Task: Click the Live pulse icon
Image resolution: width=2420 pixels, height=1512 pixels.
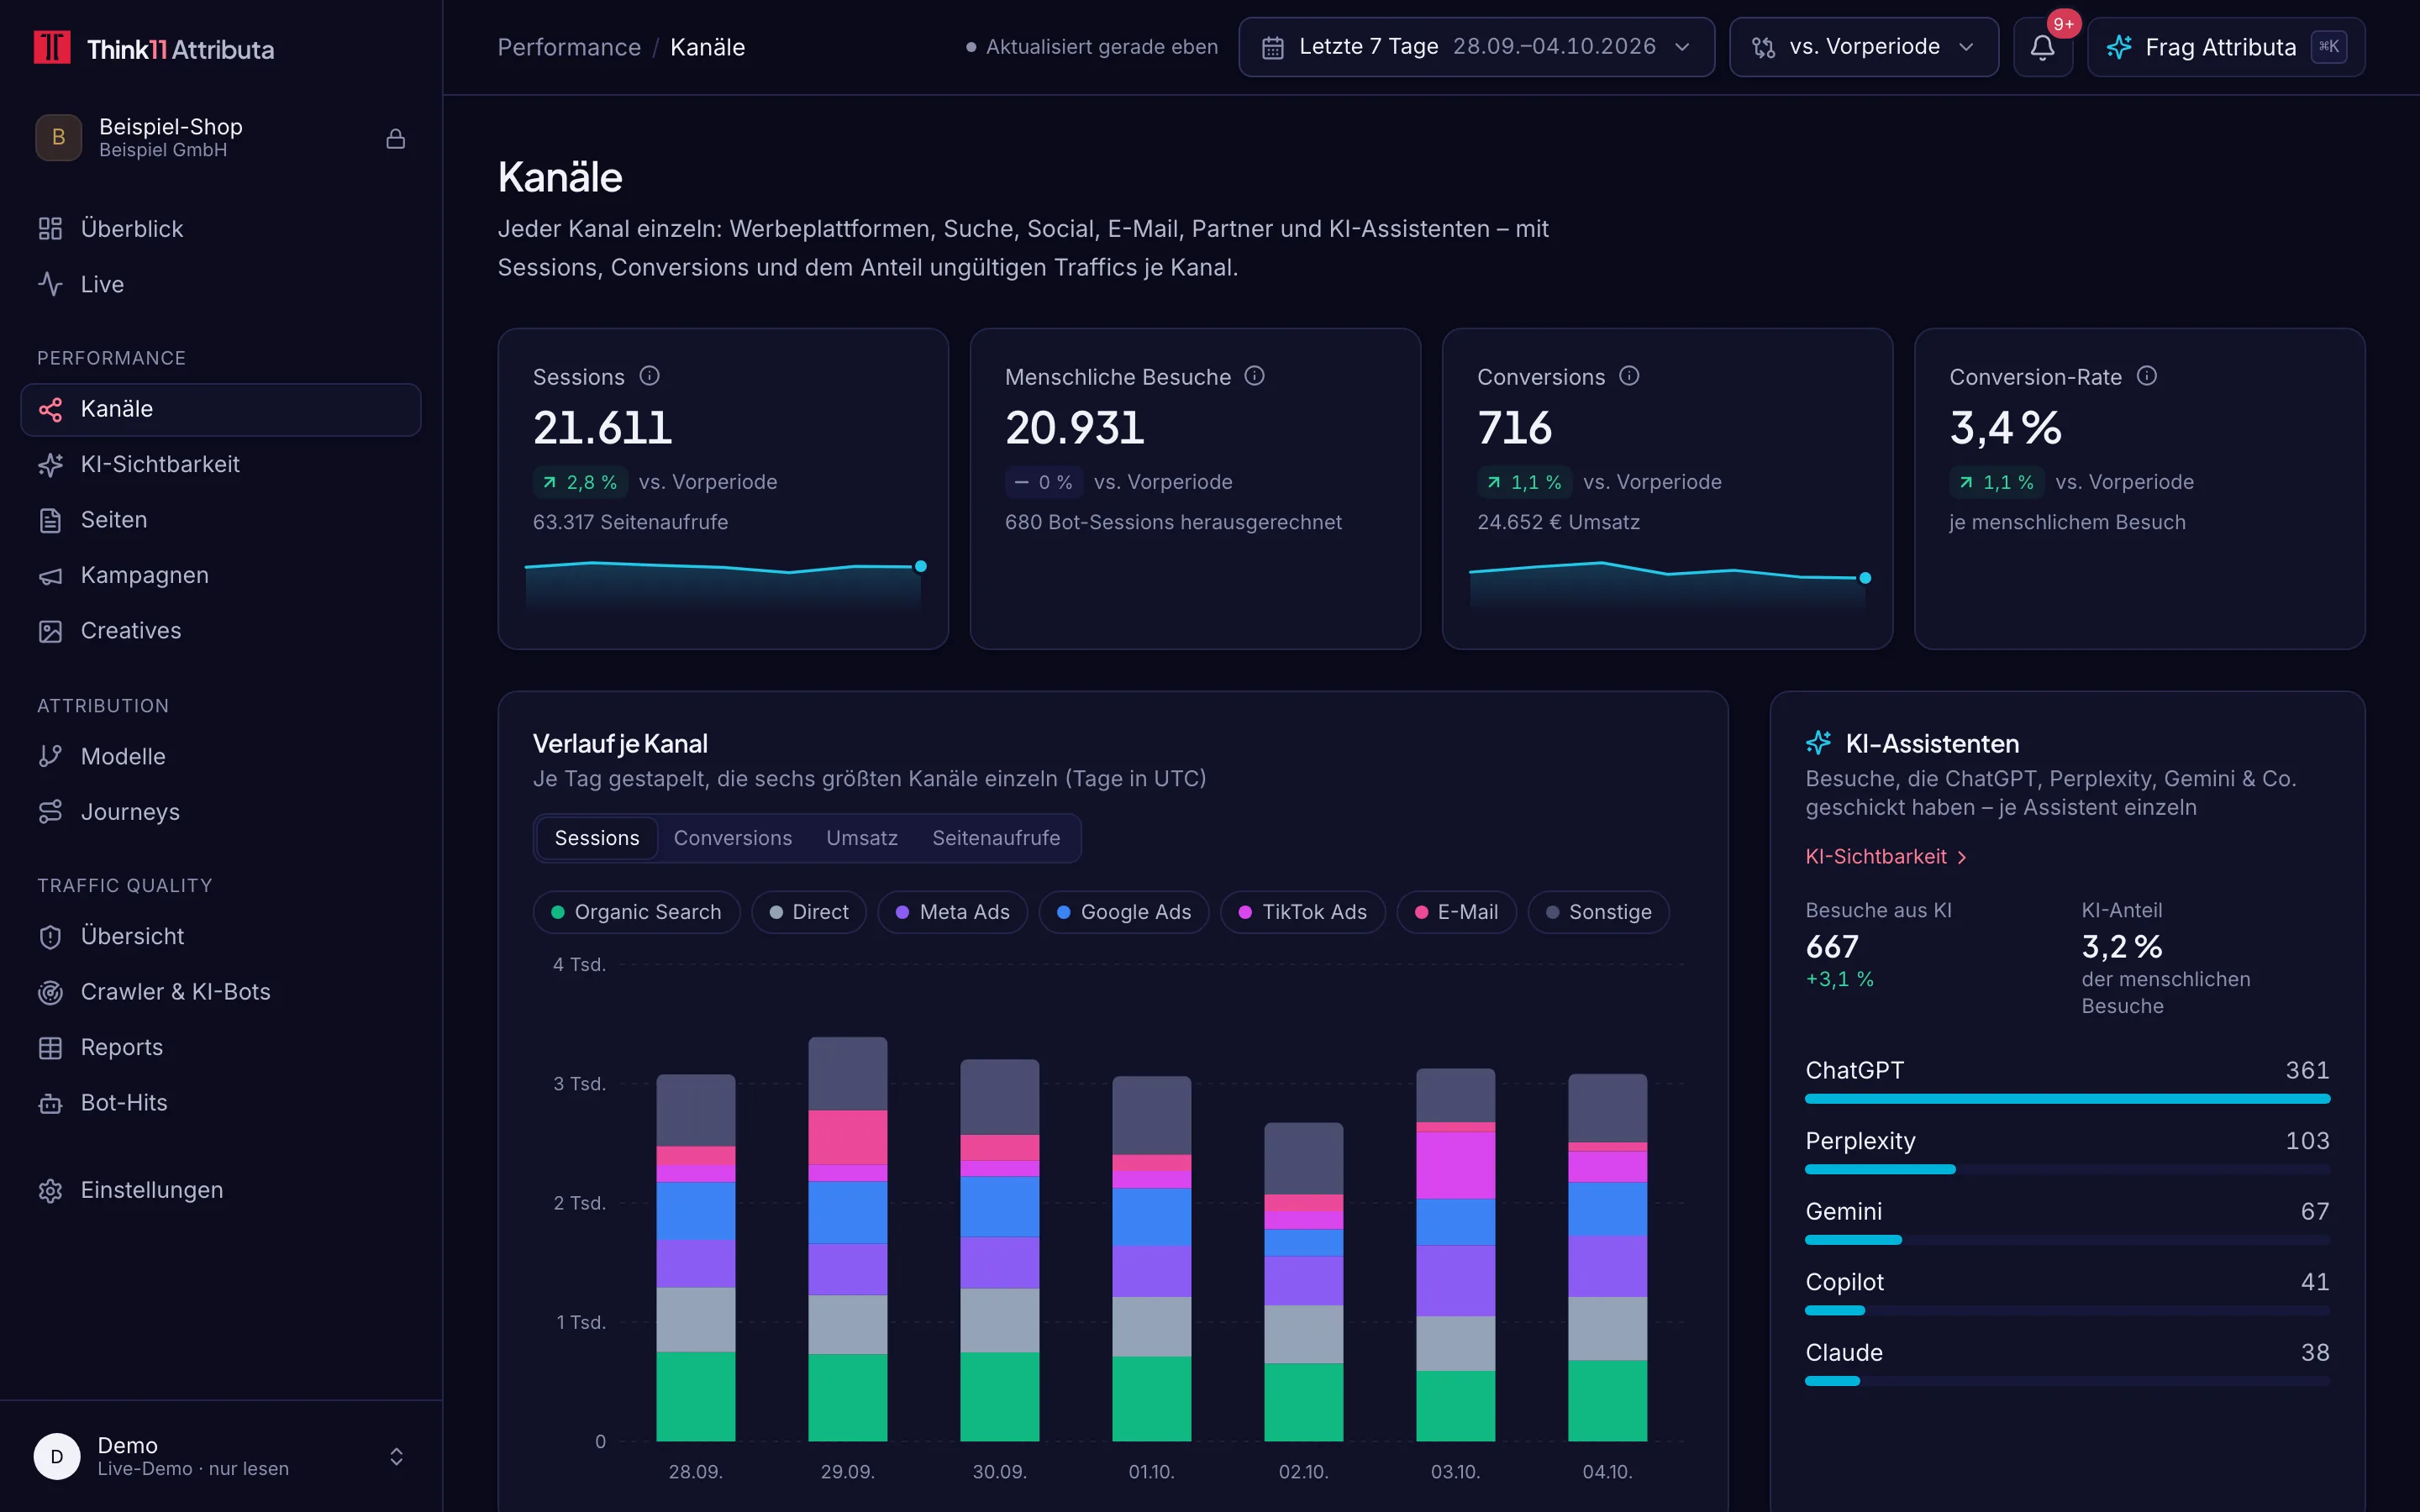Action: point(50,284)
